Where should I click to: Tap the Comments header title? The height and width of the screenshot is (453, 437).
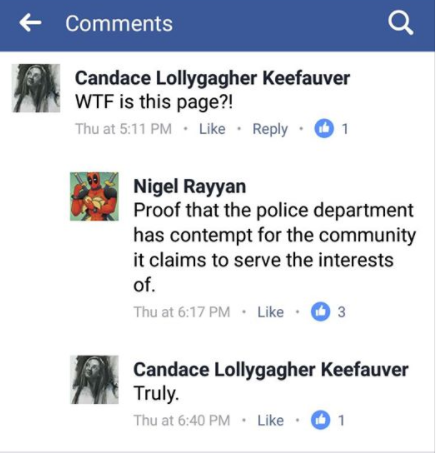pos(119,24)
